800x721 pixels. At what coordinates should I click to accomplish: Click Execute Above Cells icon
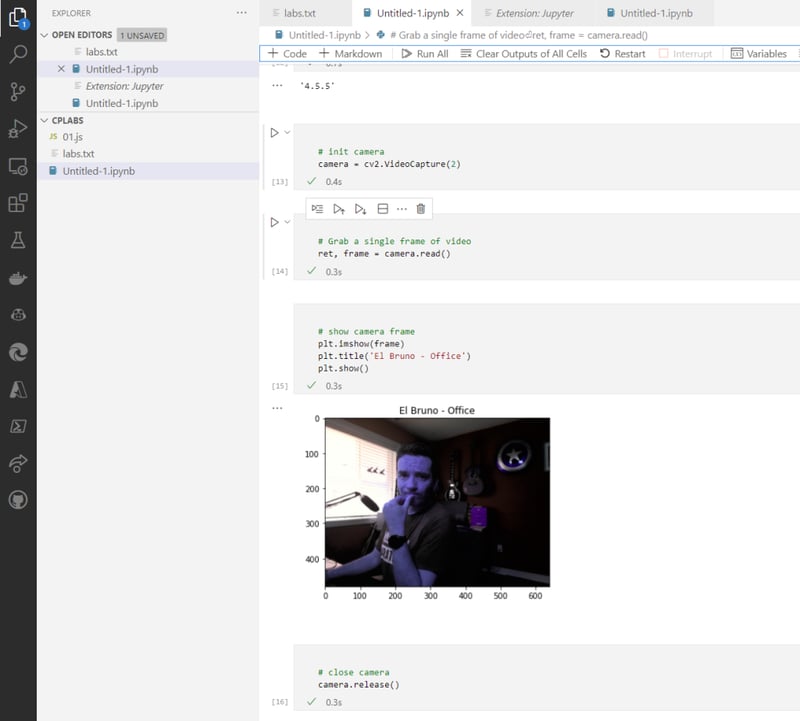click(339, 209)
